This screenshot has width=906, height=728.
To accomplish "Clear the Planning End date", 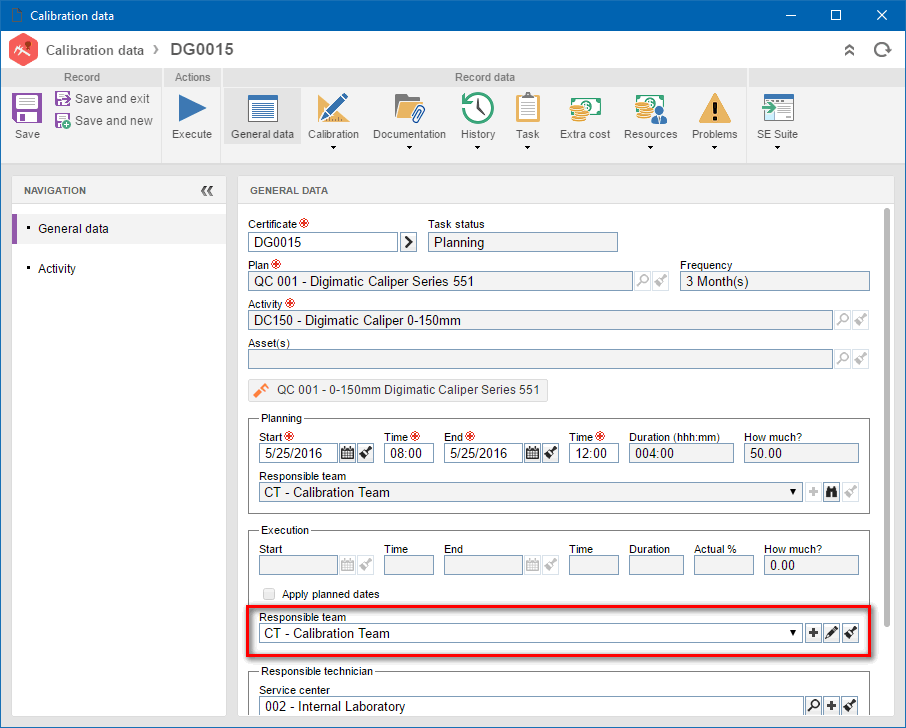I will (551, 453).
